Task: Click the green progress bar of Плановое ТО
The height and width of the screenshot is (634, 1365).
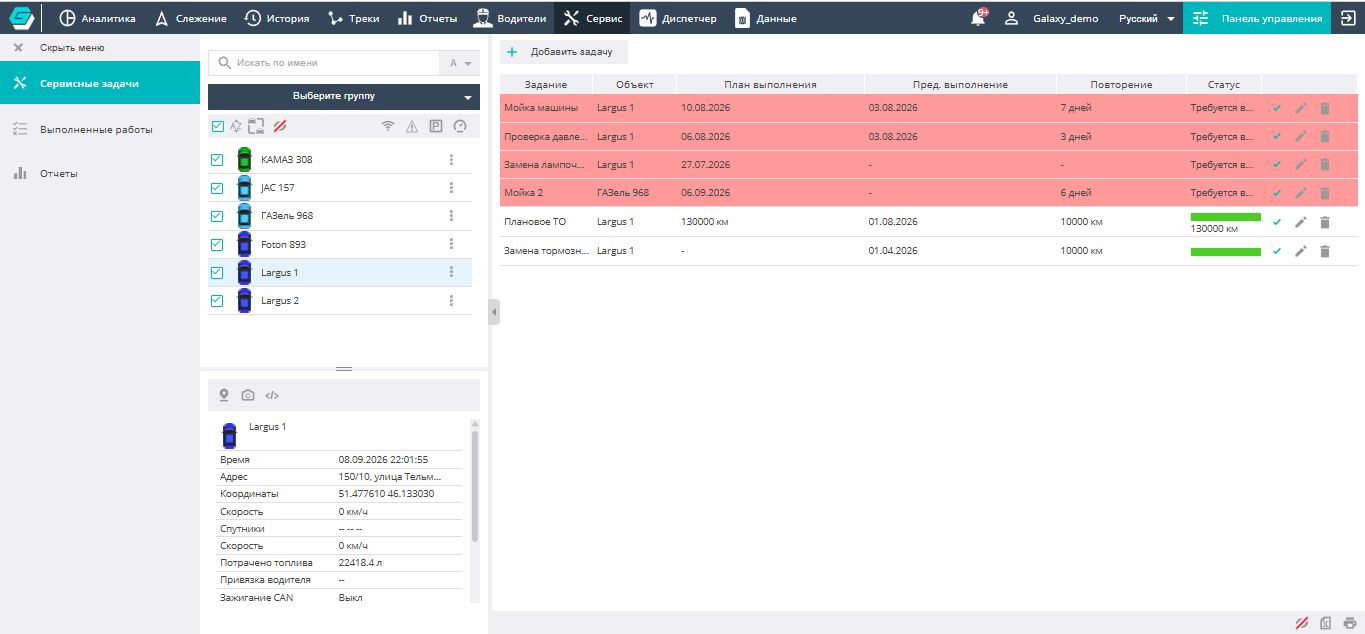Action: [x=1225, y=217]
